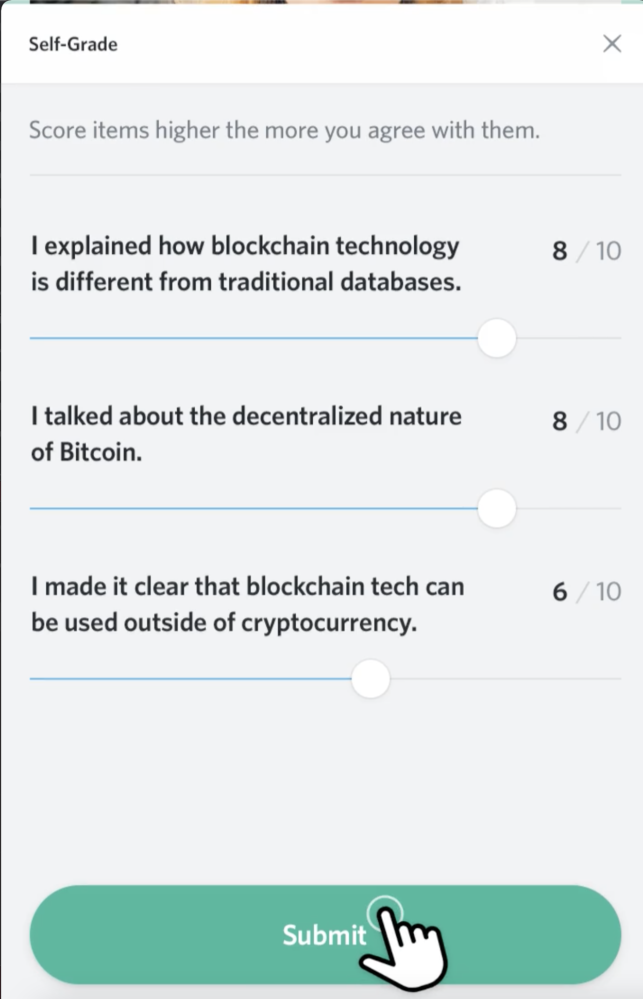The width and height of the screenshot is (643, 999).
Task: Click the score 8 beside the databases statement
Action: 560,251
